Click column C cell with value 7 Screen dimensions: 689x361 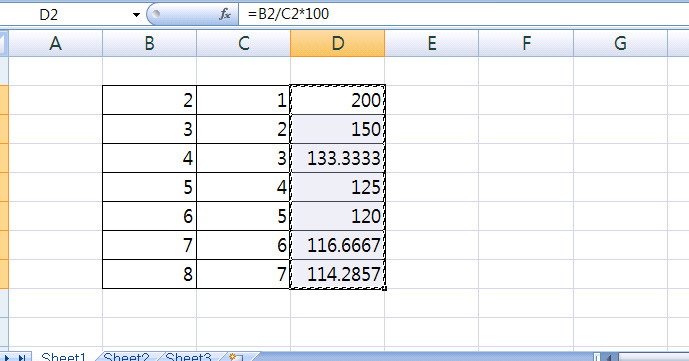point(243,274)
